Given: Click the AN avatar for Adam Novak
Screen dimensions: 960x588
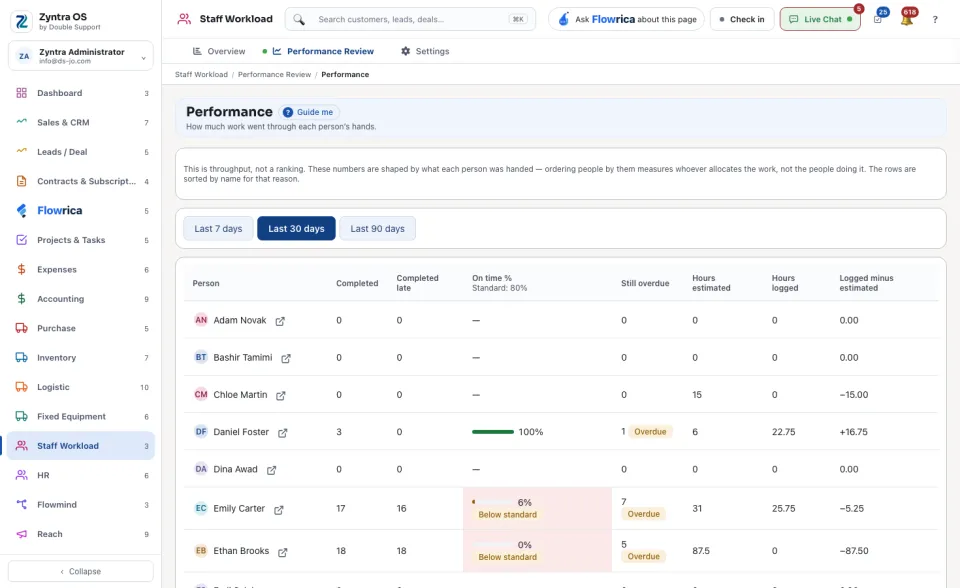Looking at the screenshot, I should [x=201, y=320].
